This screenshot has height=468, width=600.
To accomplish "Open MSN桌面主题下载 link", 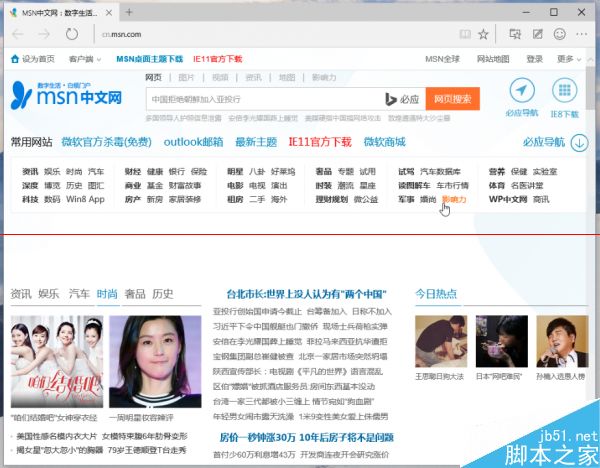I will (150, 59).
